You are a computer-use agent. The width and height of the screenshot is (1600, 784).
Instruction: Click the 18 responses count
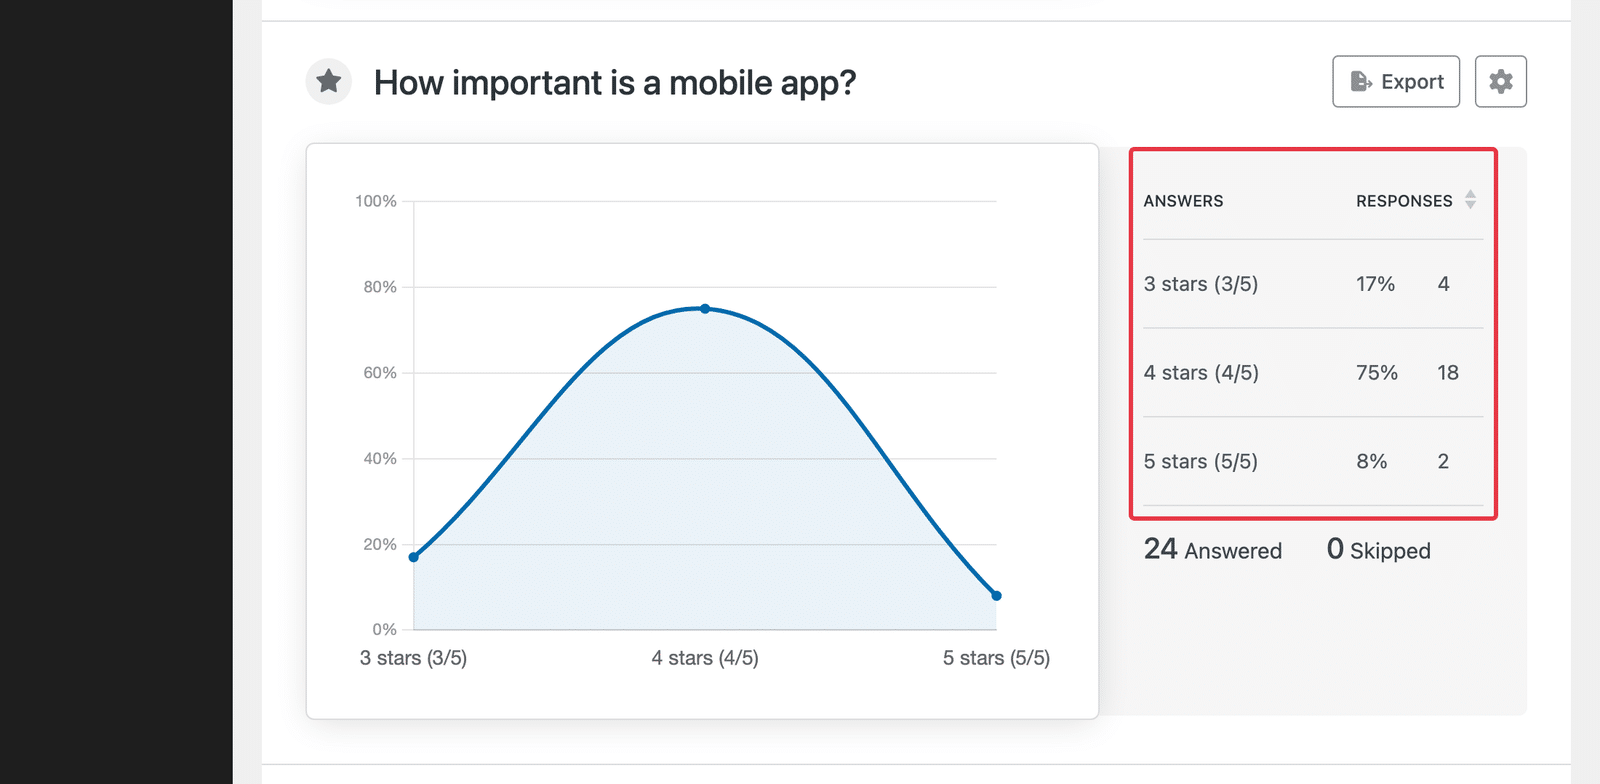[1448, 373]
